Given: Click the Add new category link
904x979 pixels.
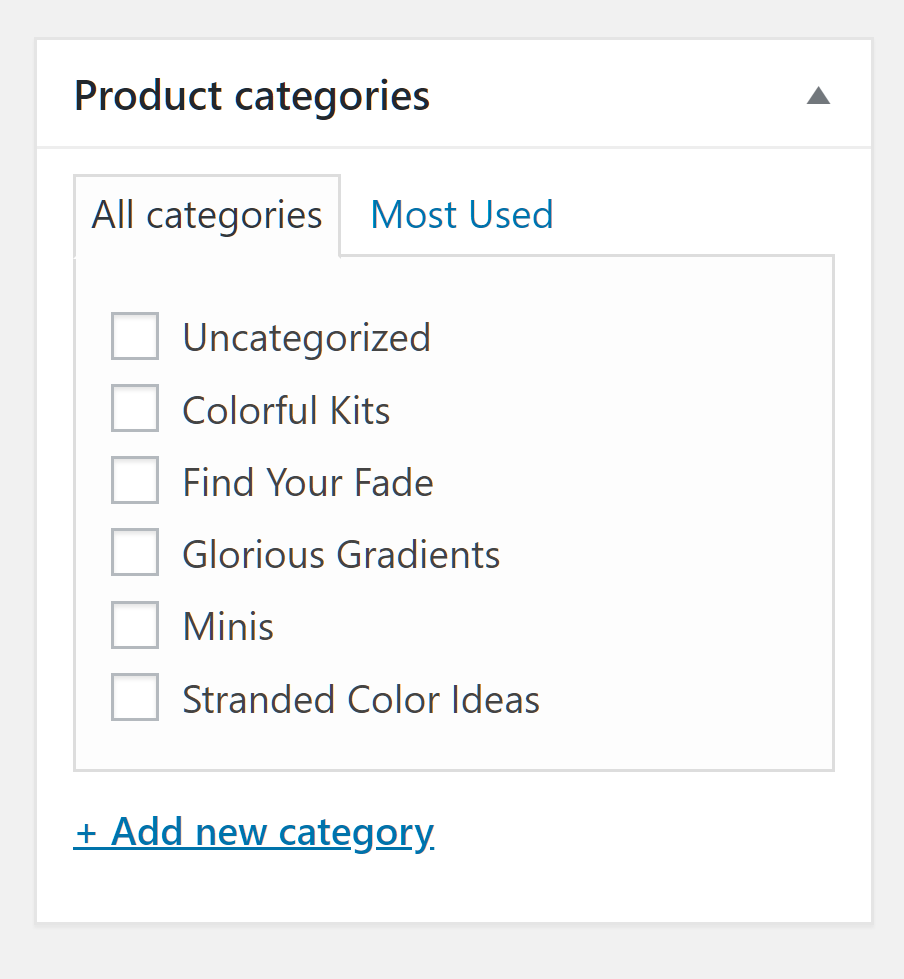Looking at the screenshot, I should point(272,832).
